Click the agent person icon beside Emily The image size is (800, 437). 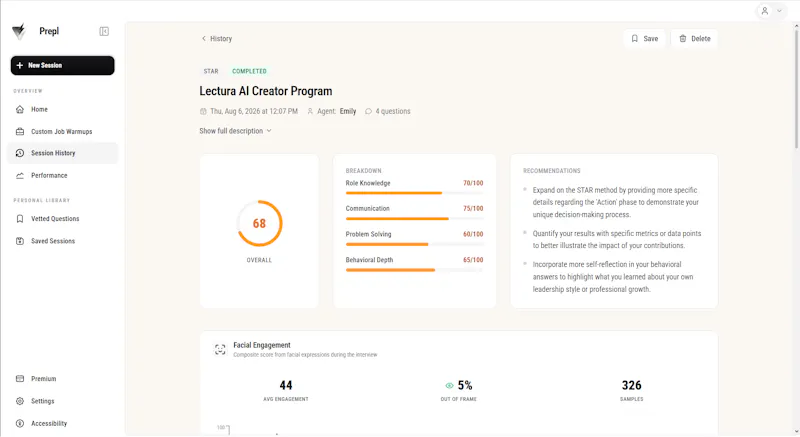point(310,111)
